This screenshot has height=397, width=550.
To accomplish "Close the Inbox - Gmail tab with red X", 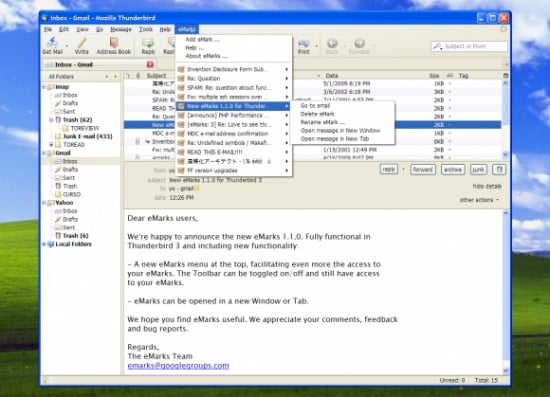I will (x=150, y=64).
